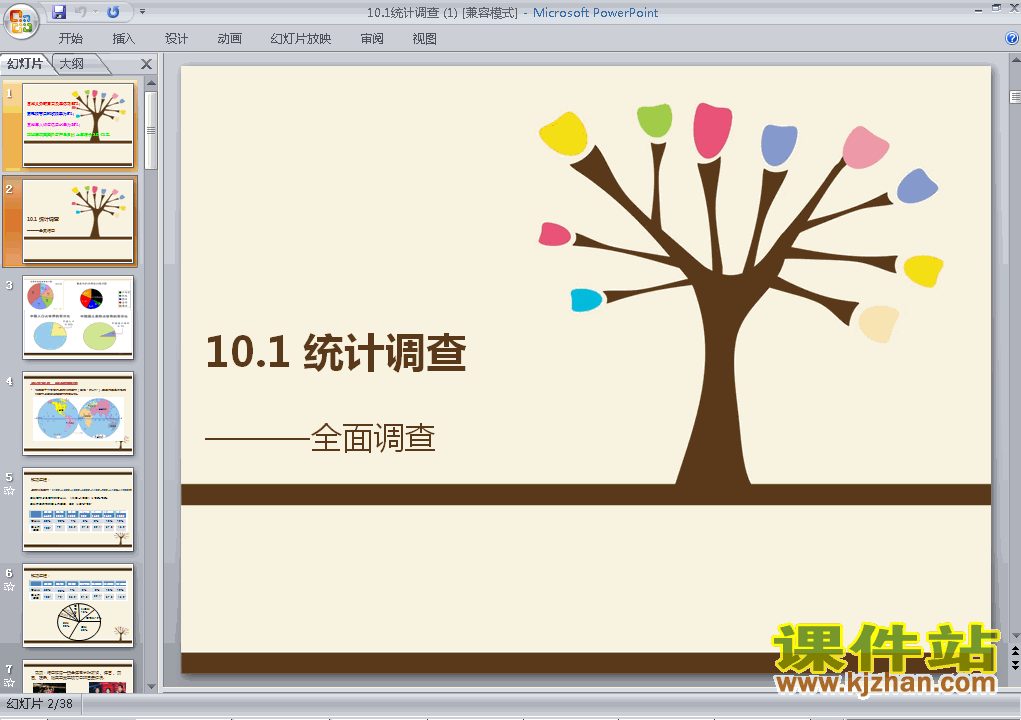Minimize the PowerPoint window

tap(979, 9)
